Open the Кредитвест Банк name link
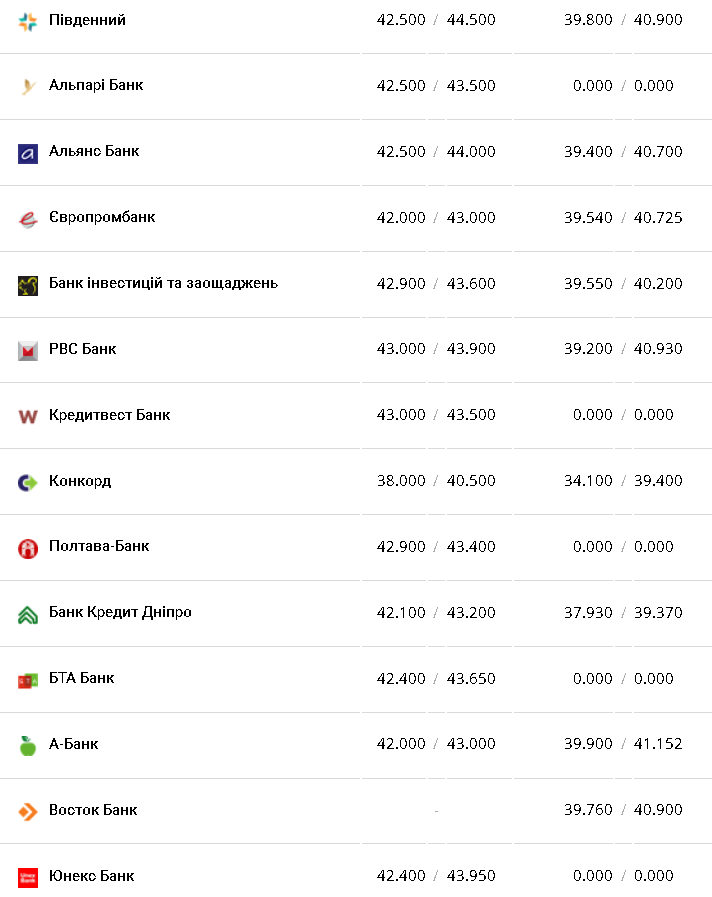 pos(109,415)
